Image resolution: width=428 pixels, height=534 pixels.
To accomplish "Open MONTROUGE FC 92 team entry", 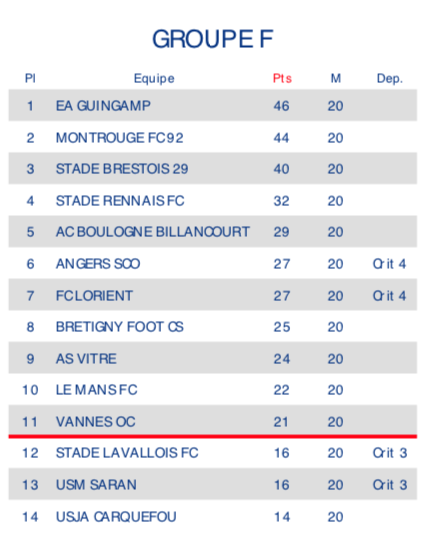I will (x=120, y=138).
